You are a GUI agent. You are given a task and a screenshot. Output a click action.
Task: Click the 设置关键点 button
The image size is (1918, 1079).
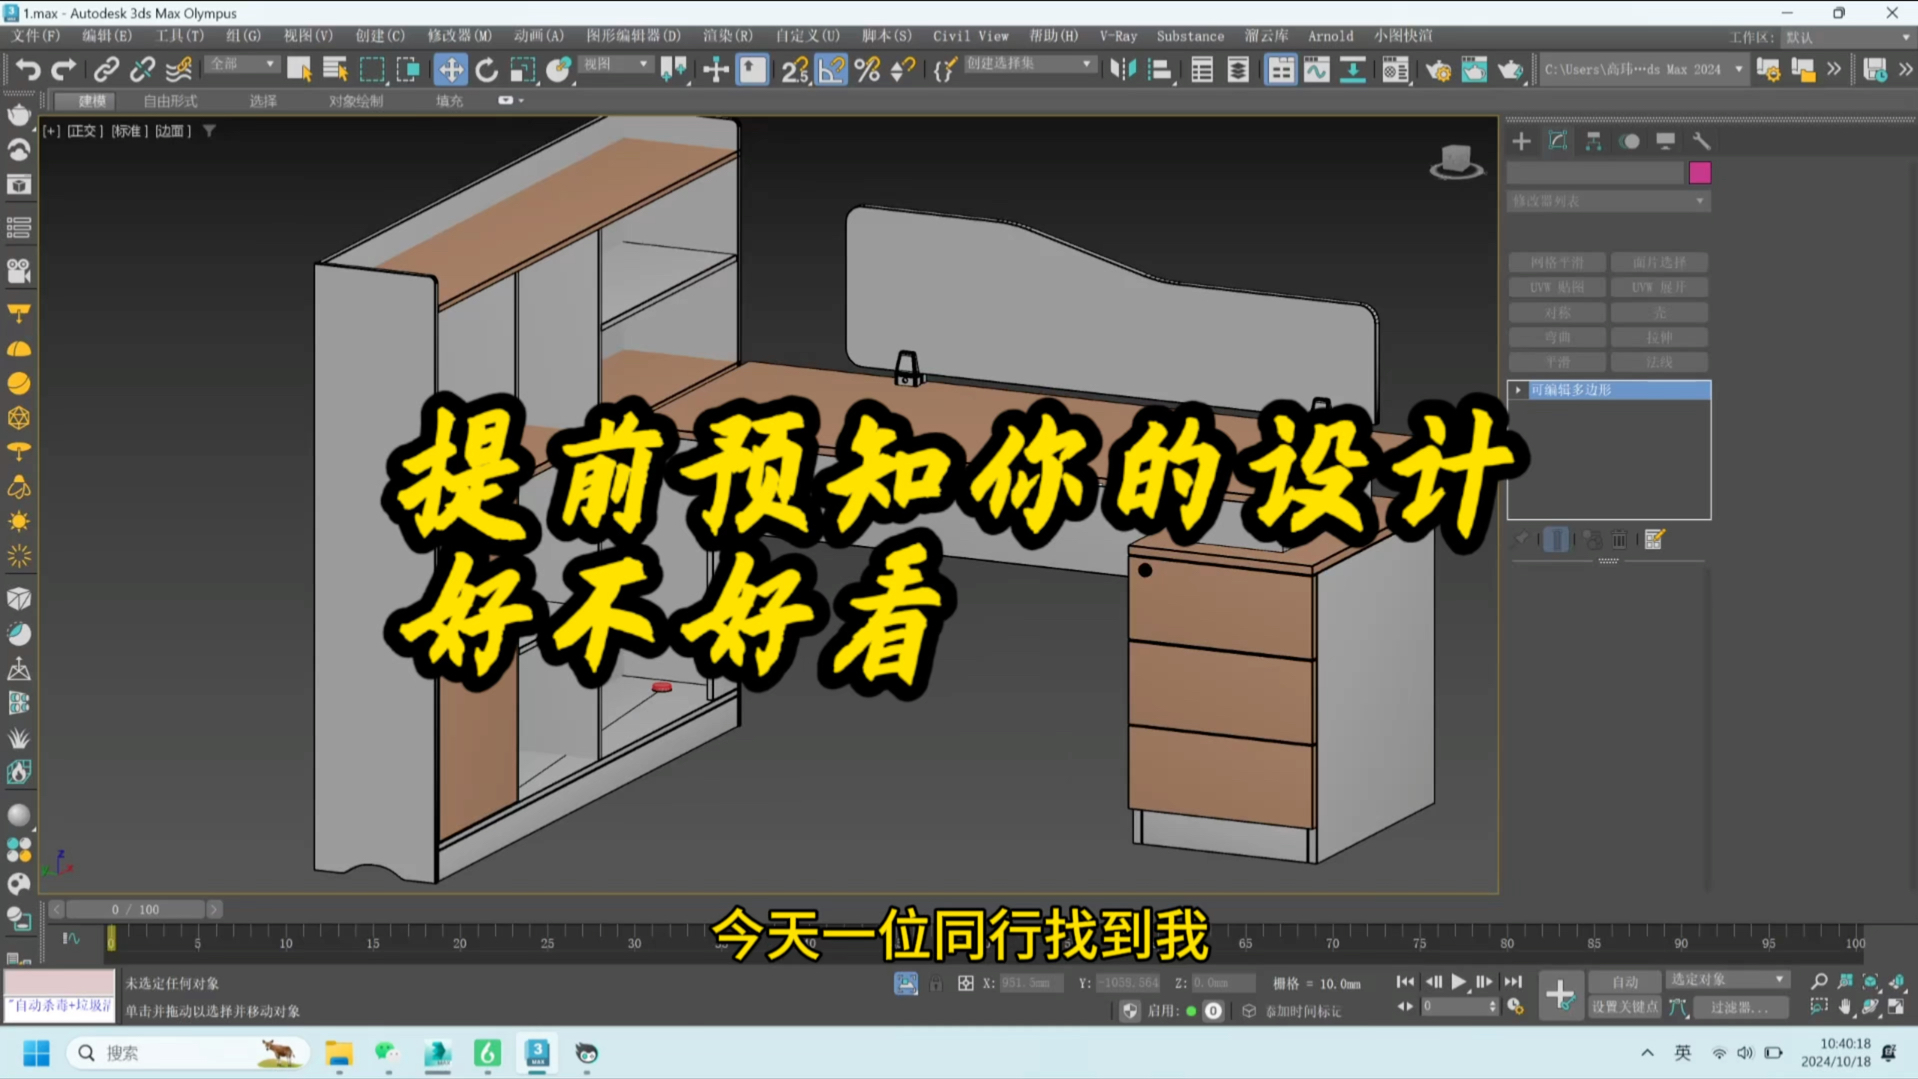(x=1625, y=1007)
